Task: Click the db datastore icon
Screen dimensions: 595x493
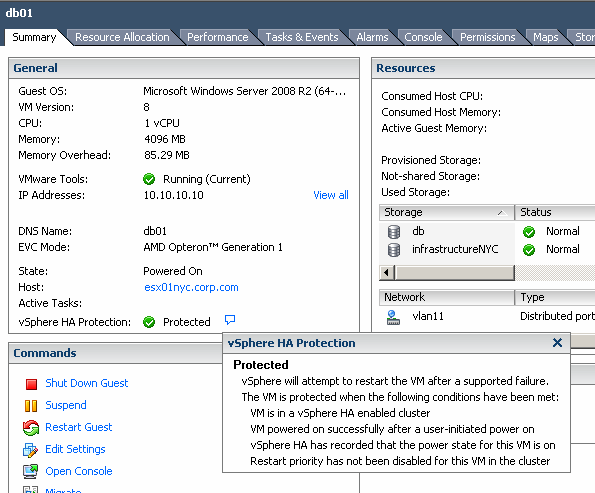Action: 394,232
